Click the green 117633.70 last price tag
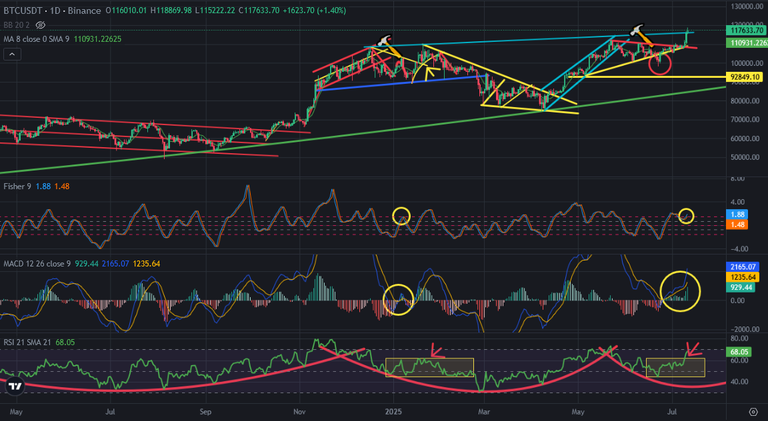Image resolution: width=768 pixels, height=421 pixels. 747,30
